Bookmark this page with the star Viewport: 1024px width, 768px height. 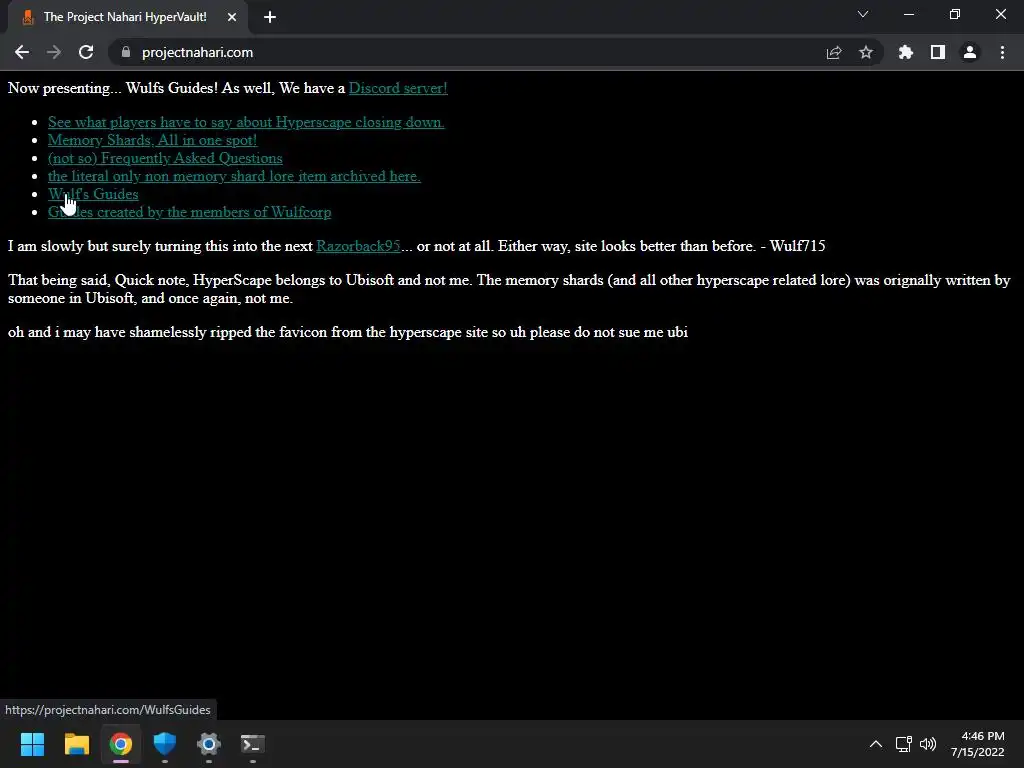pos(866,52)
